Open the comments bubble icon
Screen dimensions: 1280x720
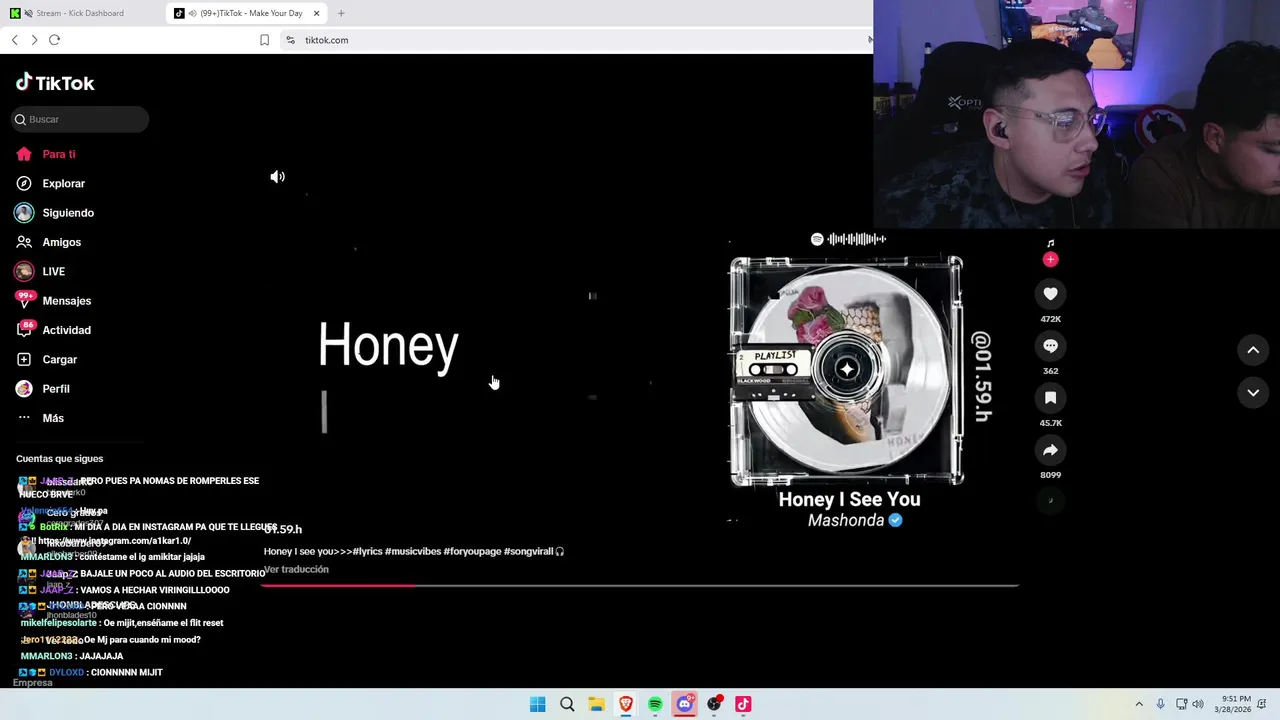1050,346
